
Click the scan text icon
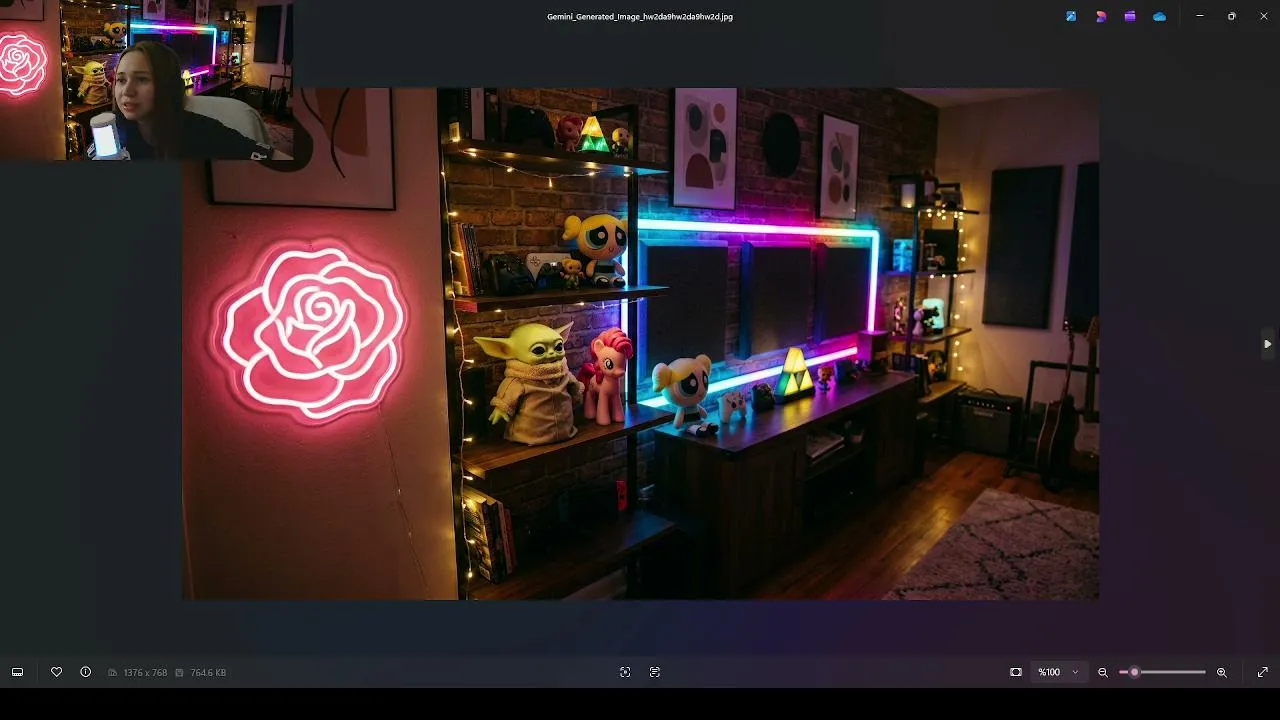(x=655, y=672)
